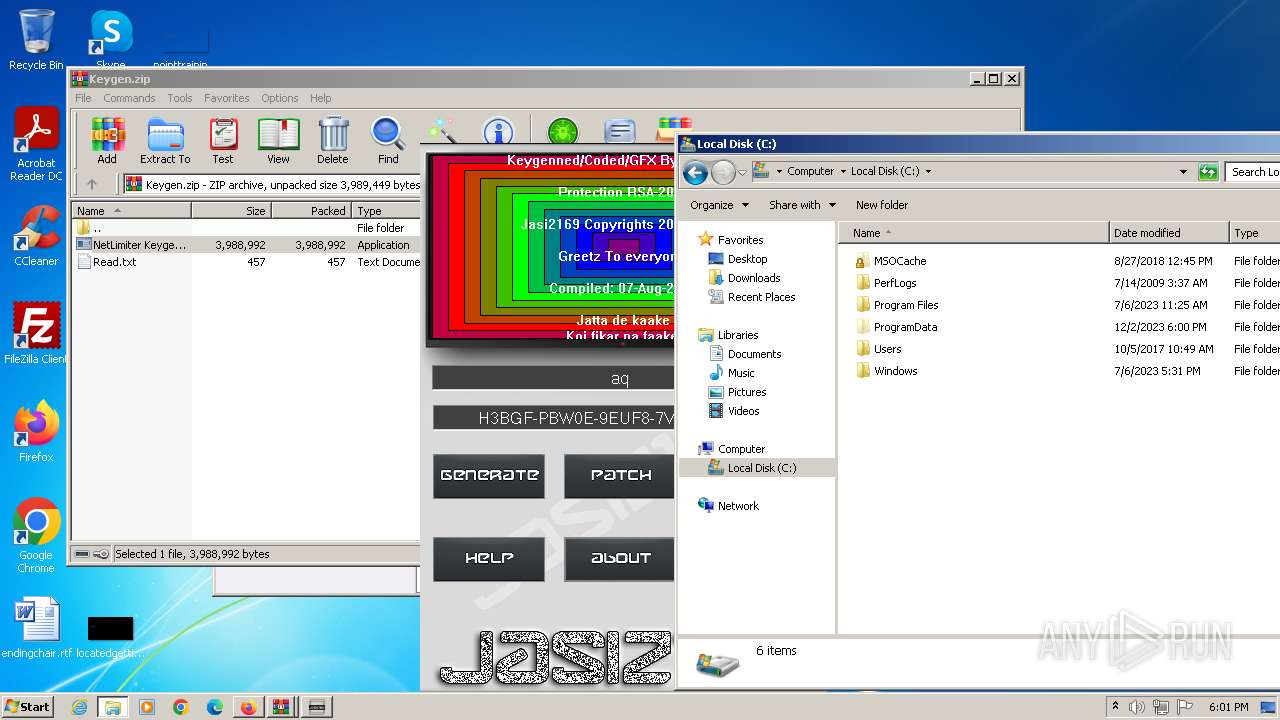Open FileZilla Client desktop icon

point(36,333)
